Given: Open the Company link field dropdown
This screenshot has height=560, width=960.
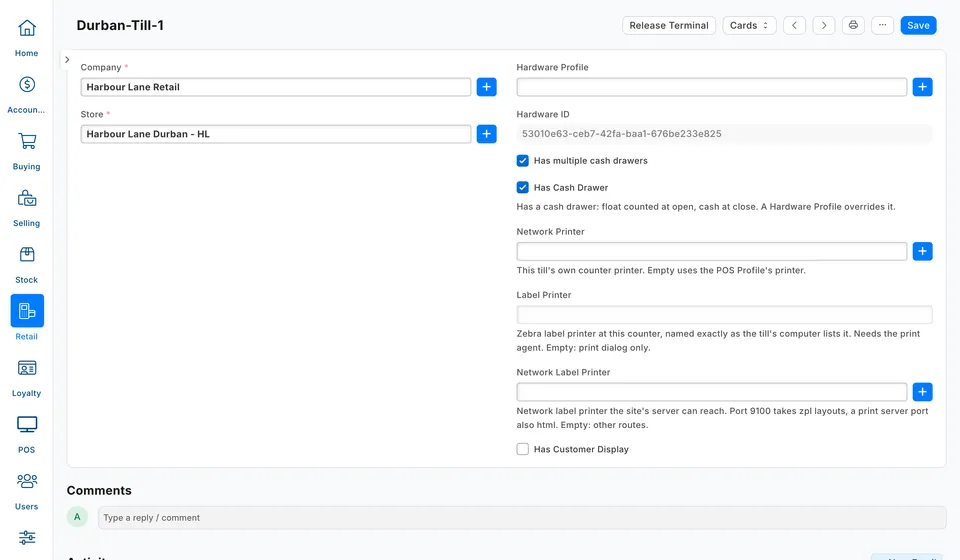Looking at the screenshot, I should pos(276,87).
